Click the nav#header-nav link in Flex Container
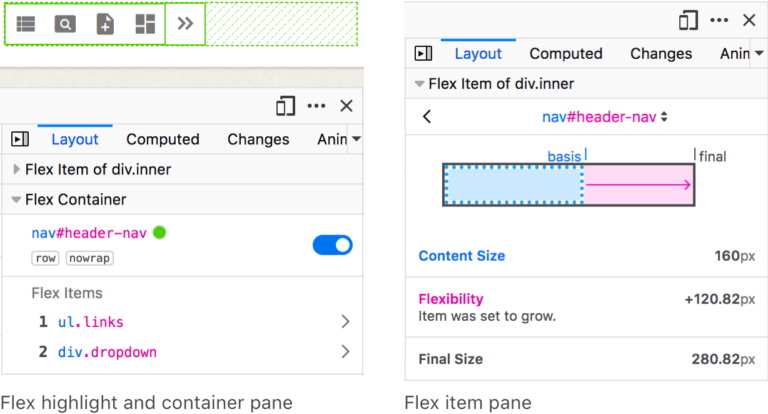768x414 pixels. coord(89,233)
